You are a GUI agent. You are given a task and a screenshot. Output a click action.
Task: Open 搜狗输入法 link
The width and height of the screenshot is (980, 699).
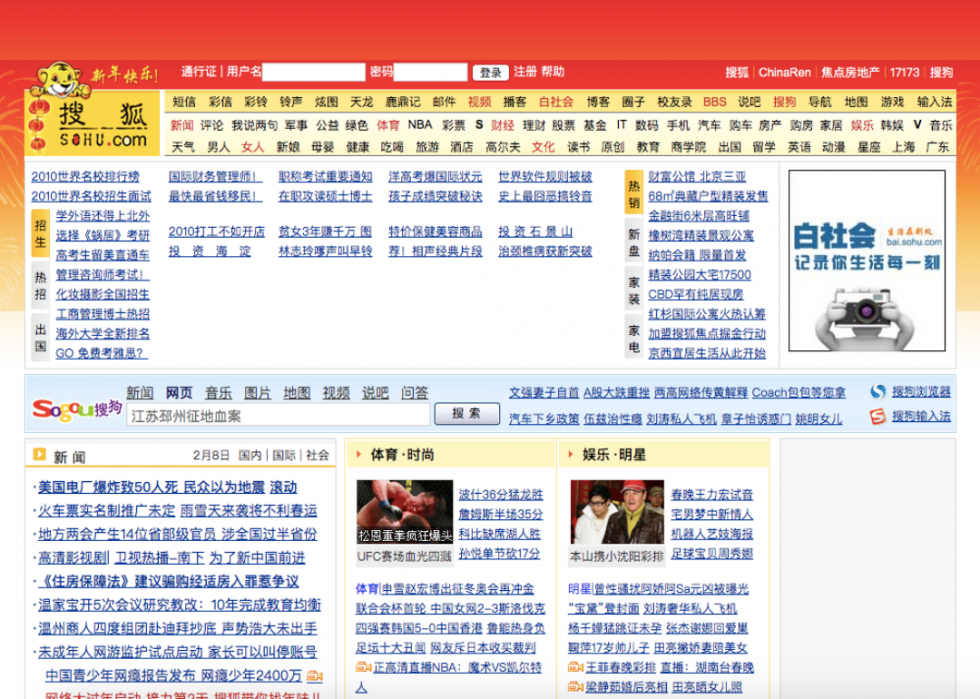click(x=921, y=416)
